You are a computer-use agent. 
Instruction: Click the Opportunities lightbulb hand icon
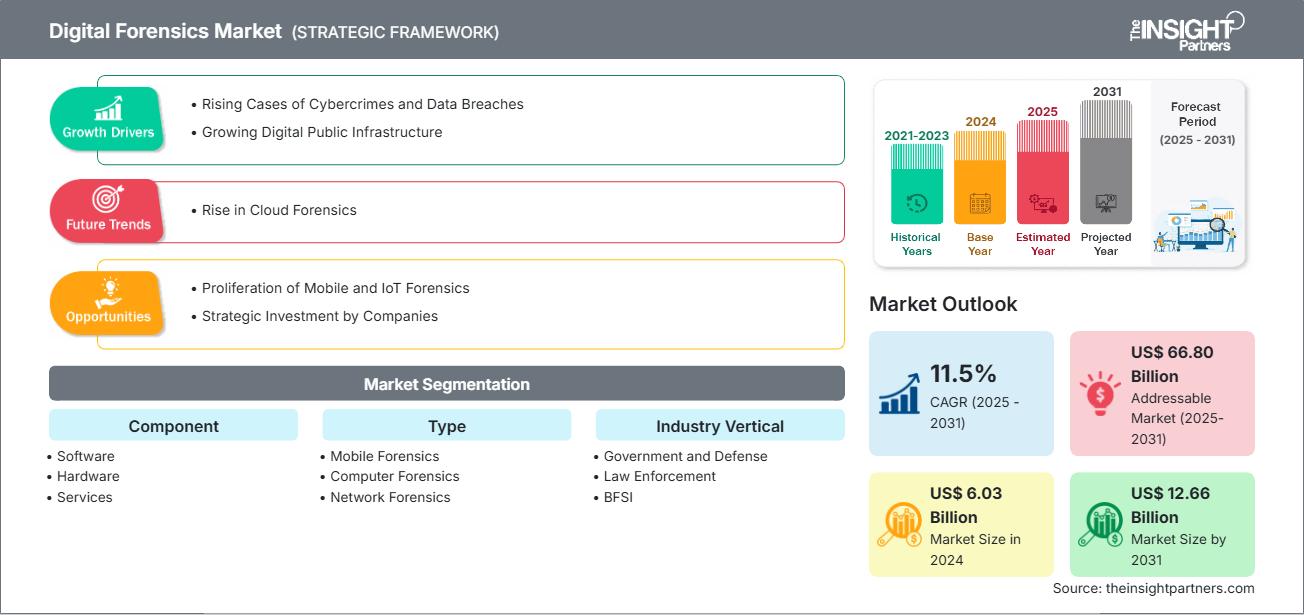pyautogui.click(x=107, y=292)
